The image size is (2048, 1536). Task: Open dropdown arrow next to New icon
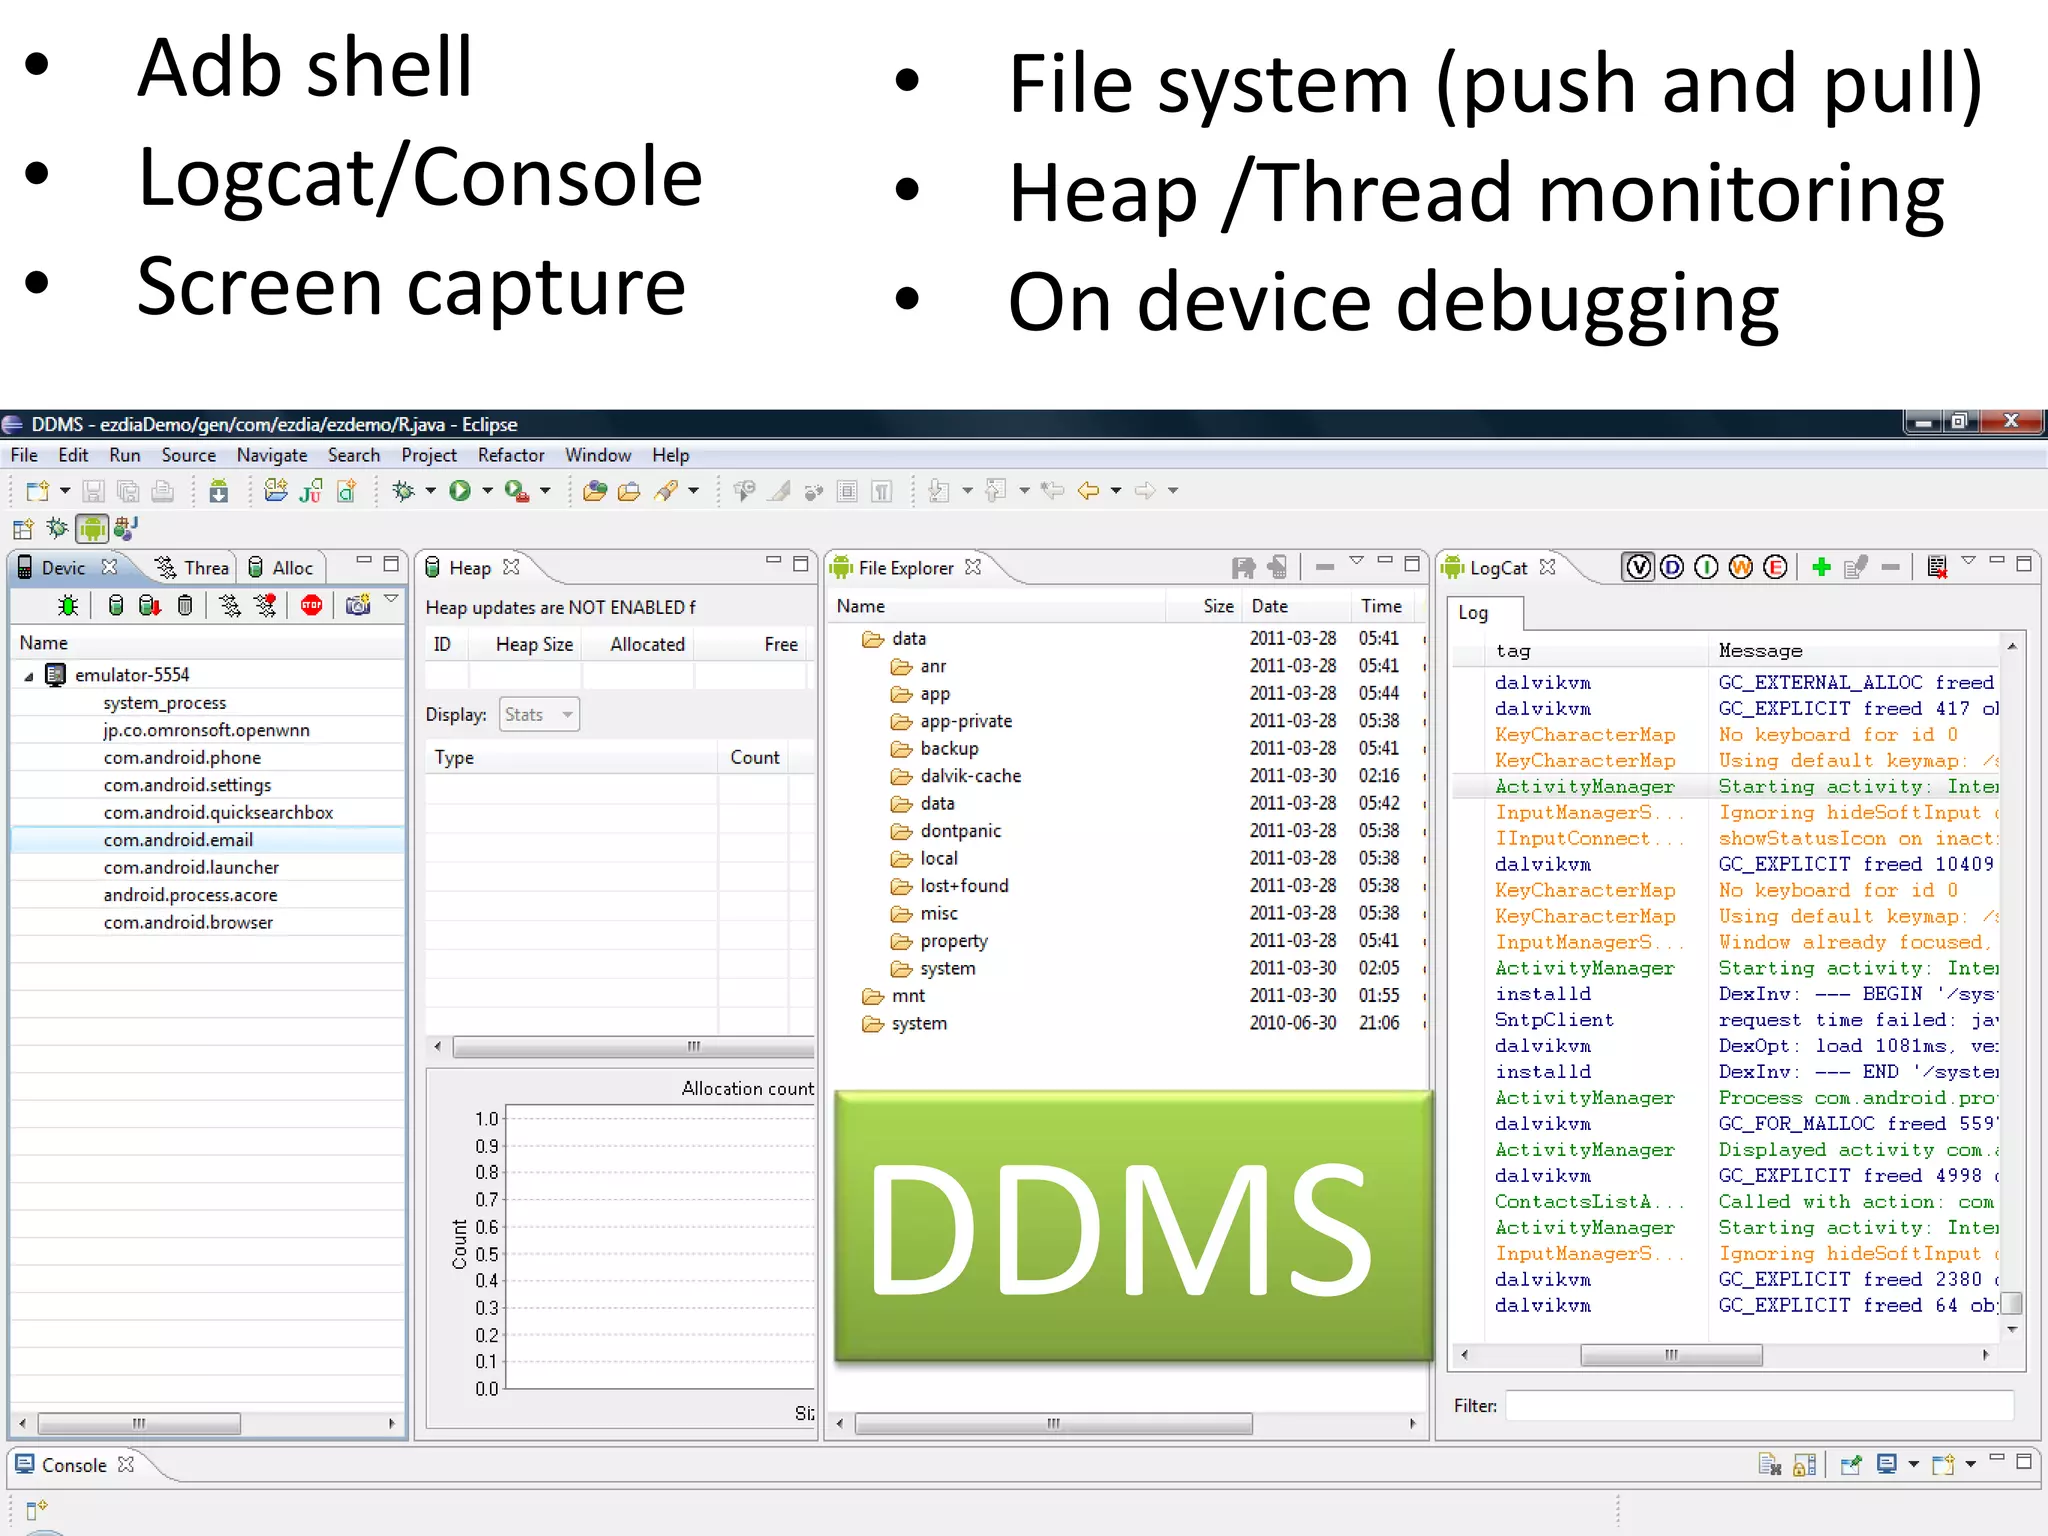click(65, 491)
